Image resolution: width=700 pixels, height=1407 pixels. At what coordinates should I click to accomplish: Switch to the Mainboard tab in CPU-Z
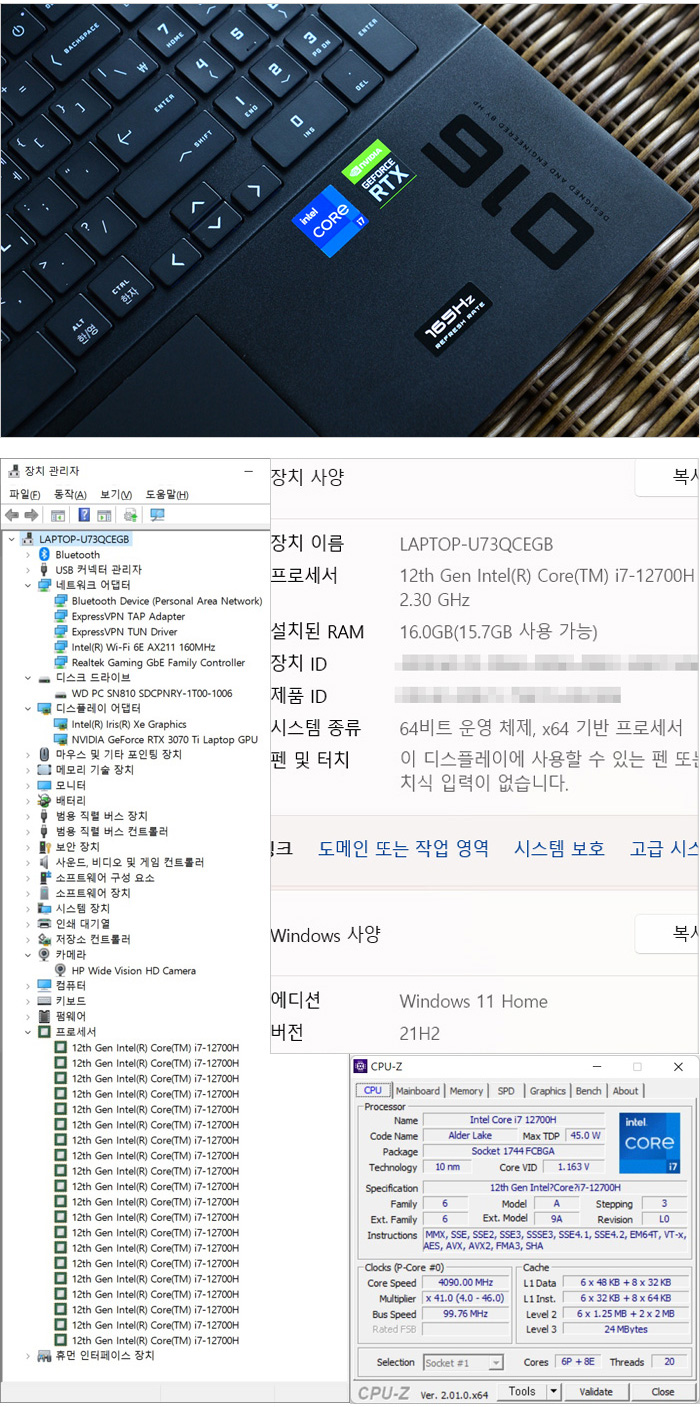[x=417, y=1091]
